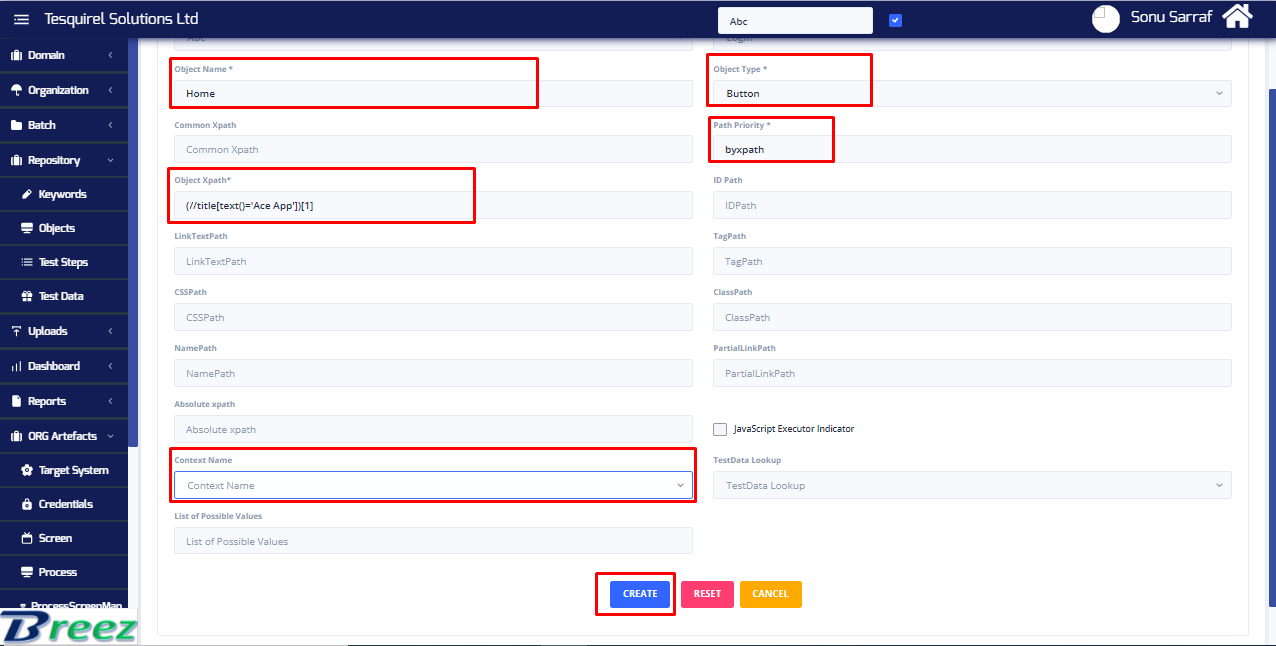Screen dimensions: 1276x646
Task: Click List of Possible Values field
Action: pos(433,541)
